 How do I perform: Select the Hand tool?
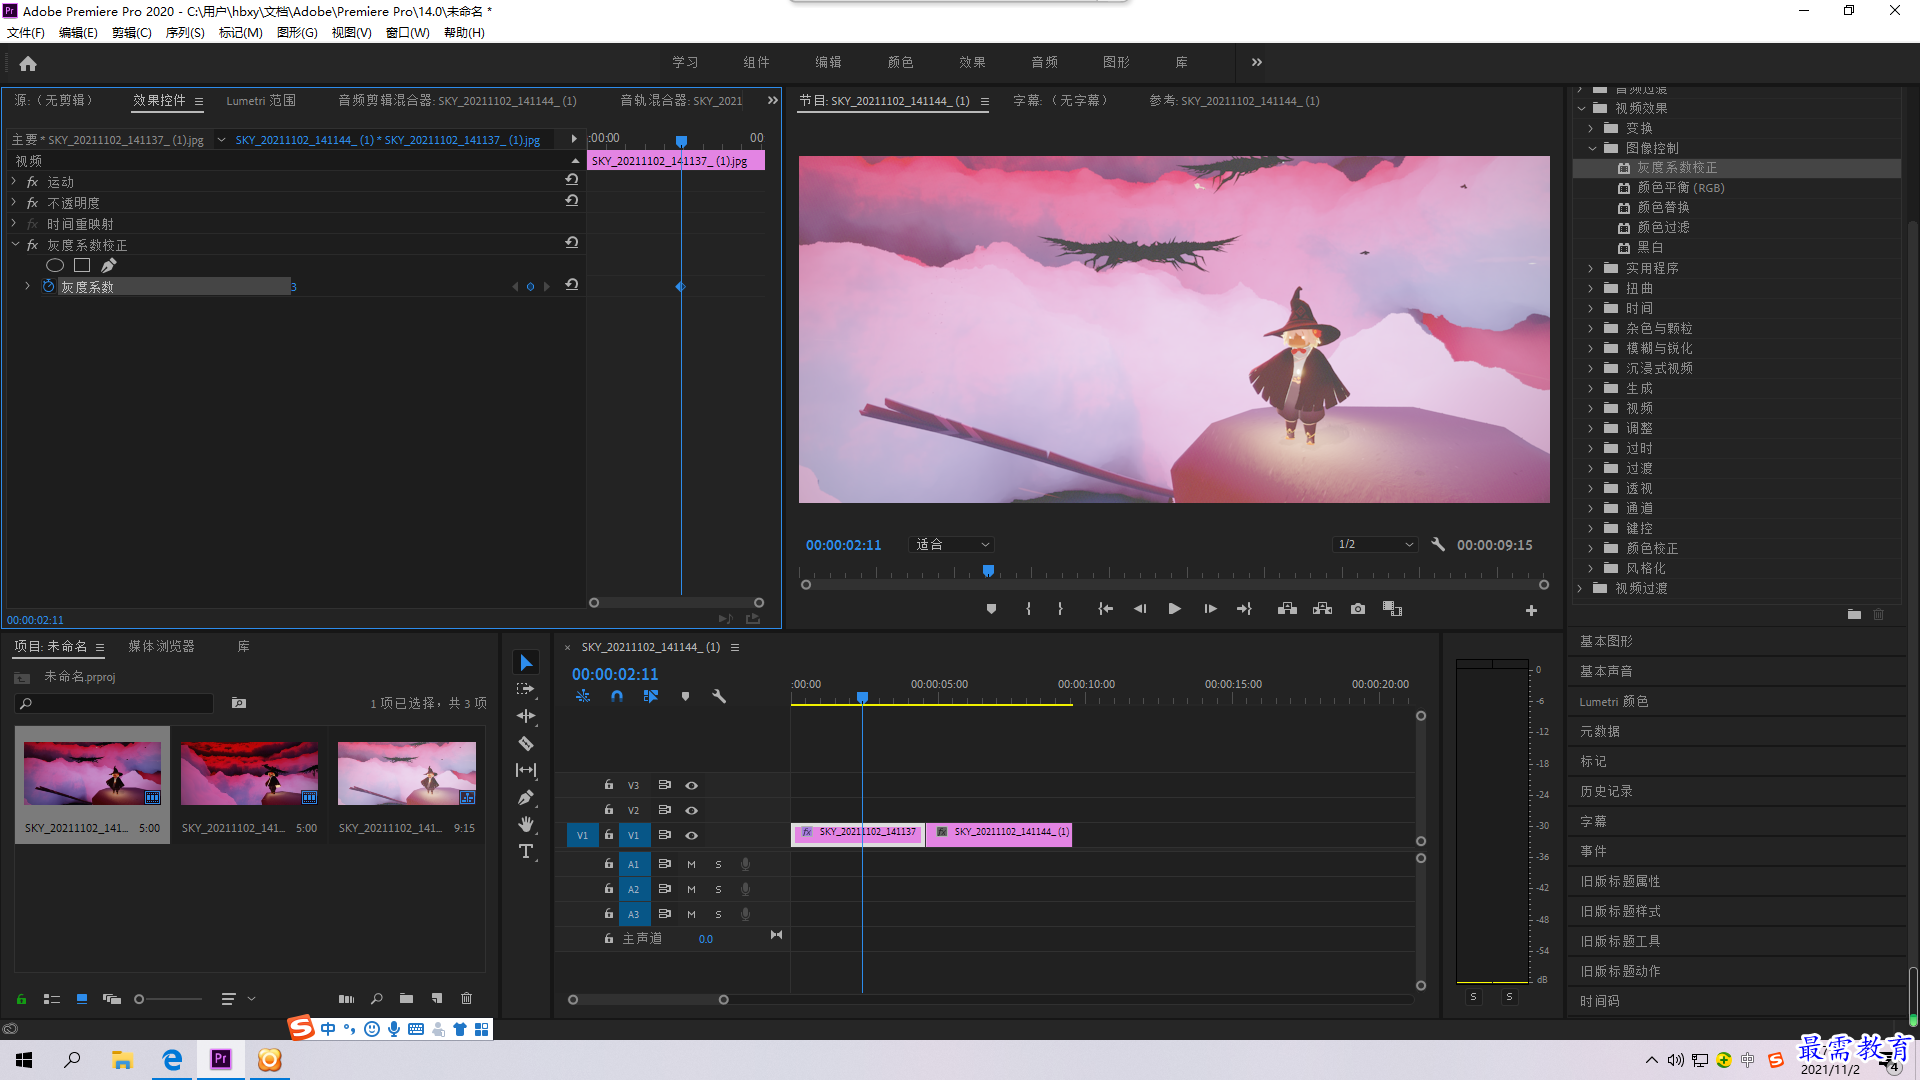coord(526,824)
